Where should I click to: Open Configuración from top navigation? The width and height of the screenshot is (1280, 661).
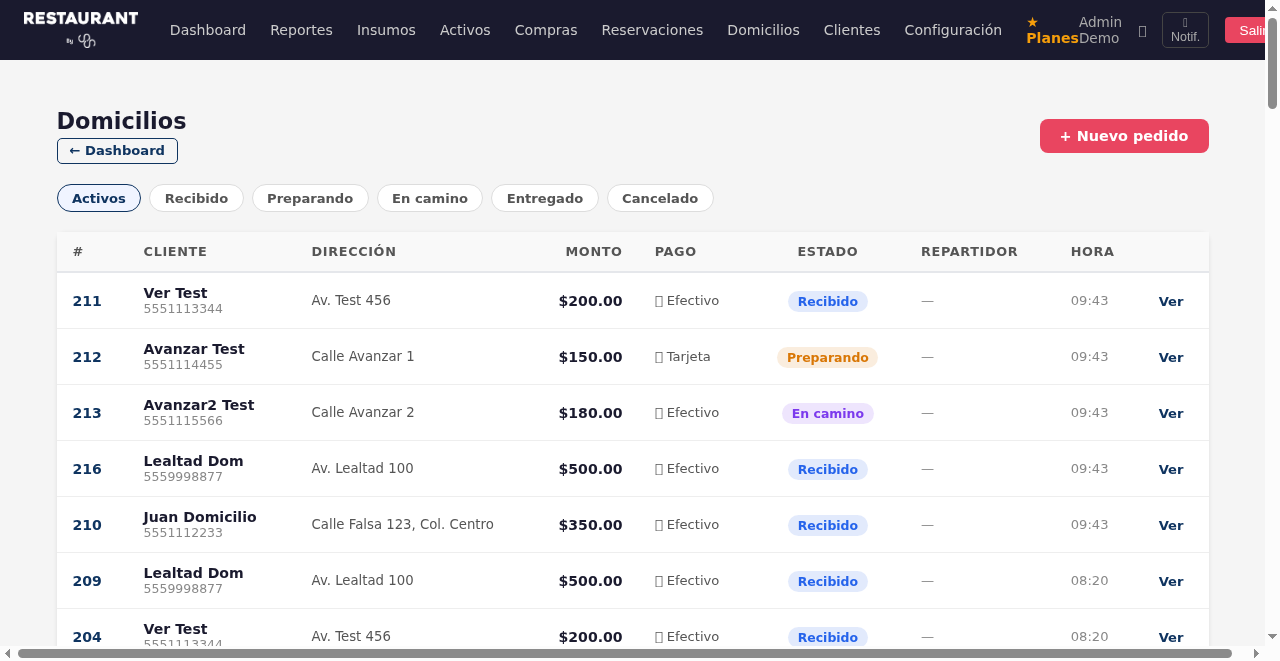pos(953,30)
